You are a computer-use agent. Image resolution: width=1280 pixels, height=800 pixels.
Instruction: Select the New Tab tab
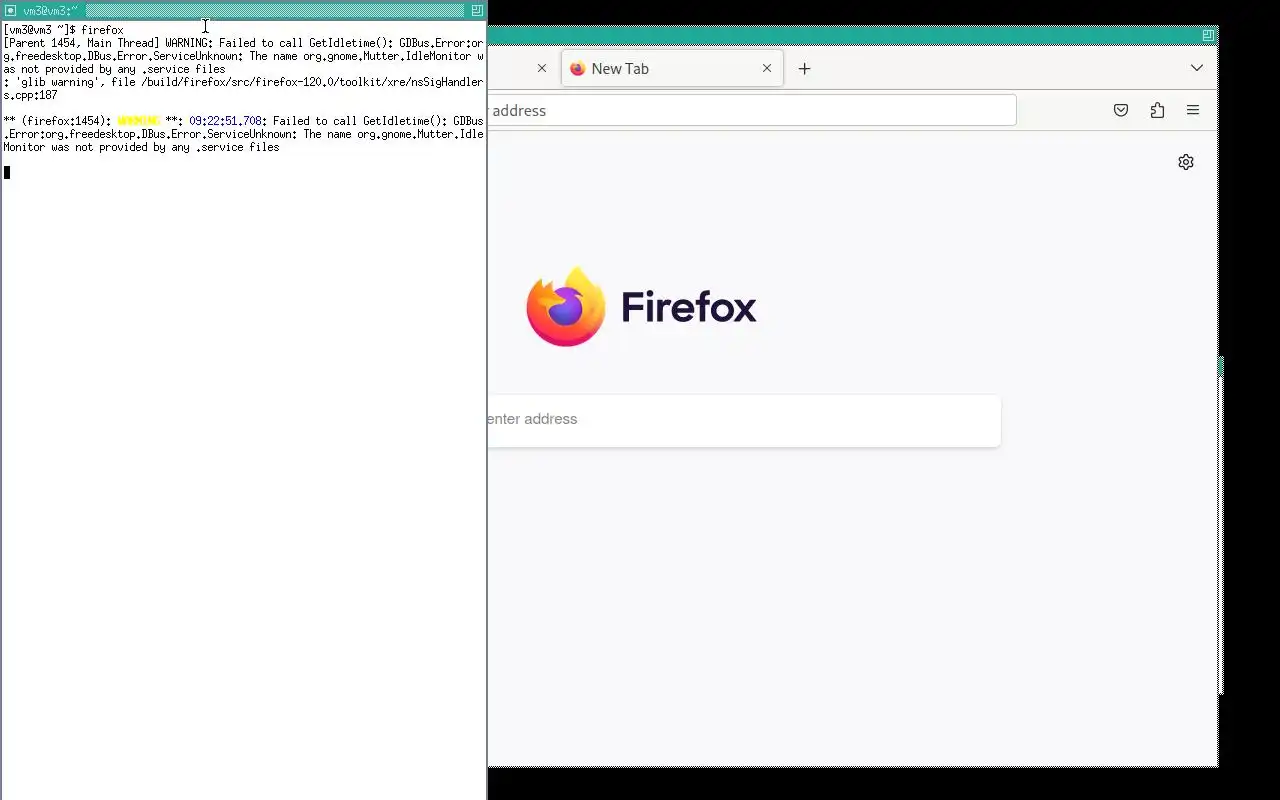(672, 68)
